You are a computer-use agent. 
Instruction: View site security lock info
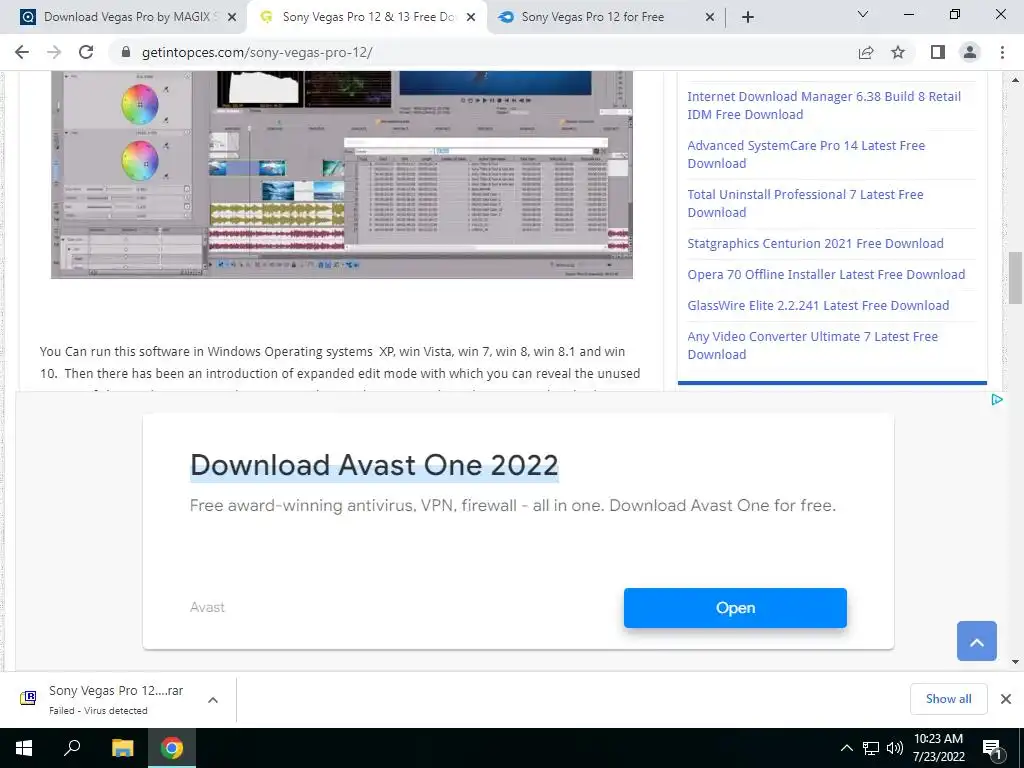click(x=126, y=52)
